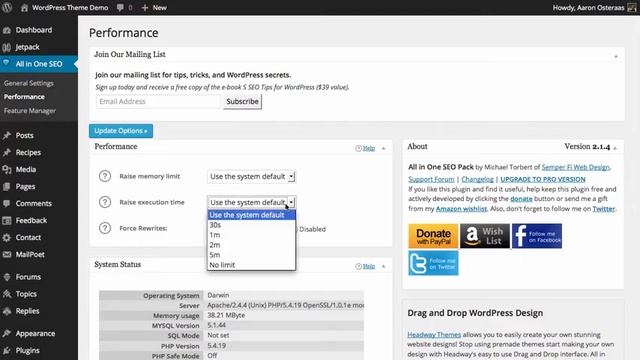This screenshot has height=360, width=640.
Task: Click the Jetpack icon in sidebar
Action: point(7,47)
